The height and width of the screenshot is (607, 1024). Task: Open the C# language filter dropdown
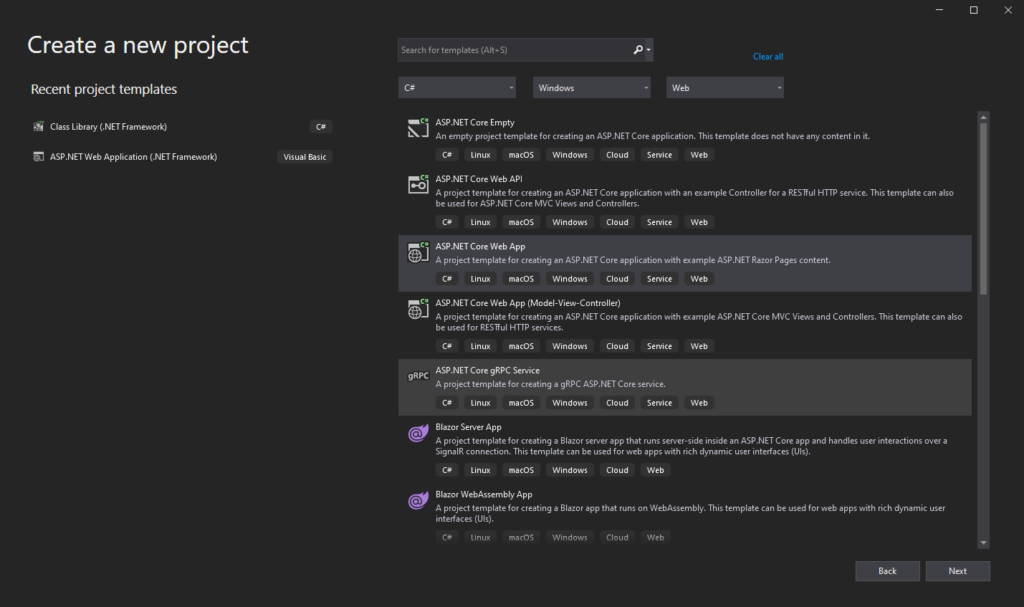click(457, 88)
